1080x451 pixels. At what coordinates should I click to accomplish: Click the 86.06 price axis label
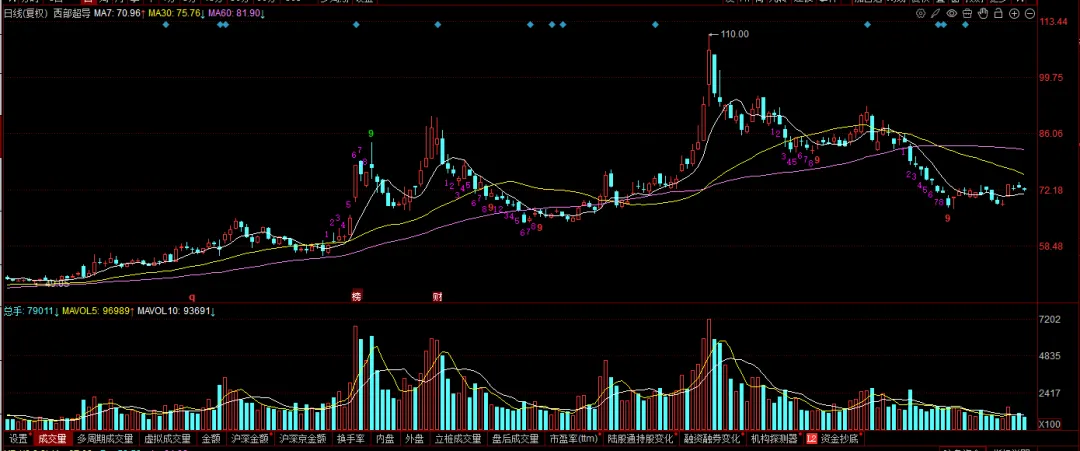click(x=1052, y=134)
